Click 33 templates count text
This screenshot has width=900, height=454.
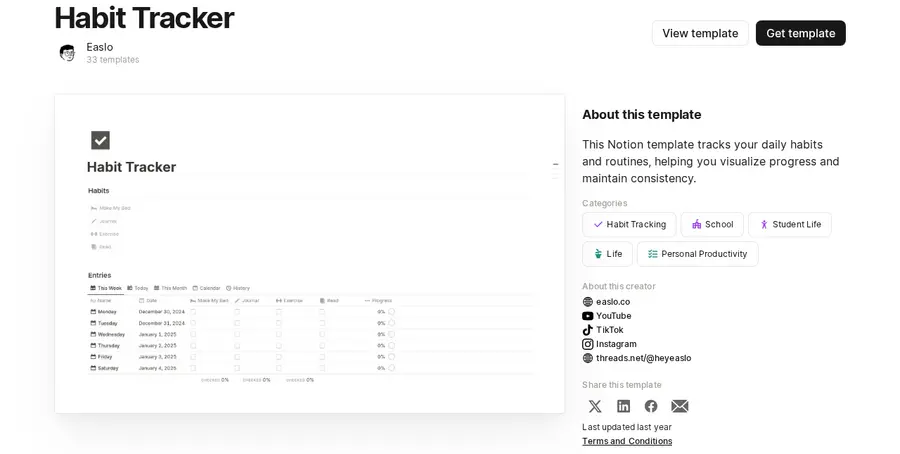(x=112, y=60)
